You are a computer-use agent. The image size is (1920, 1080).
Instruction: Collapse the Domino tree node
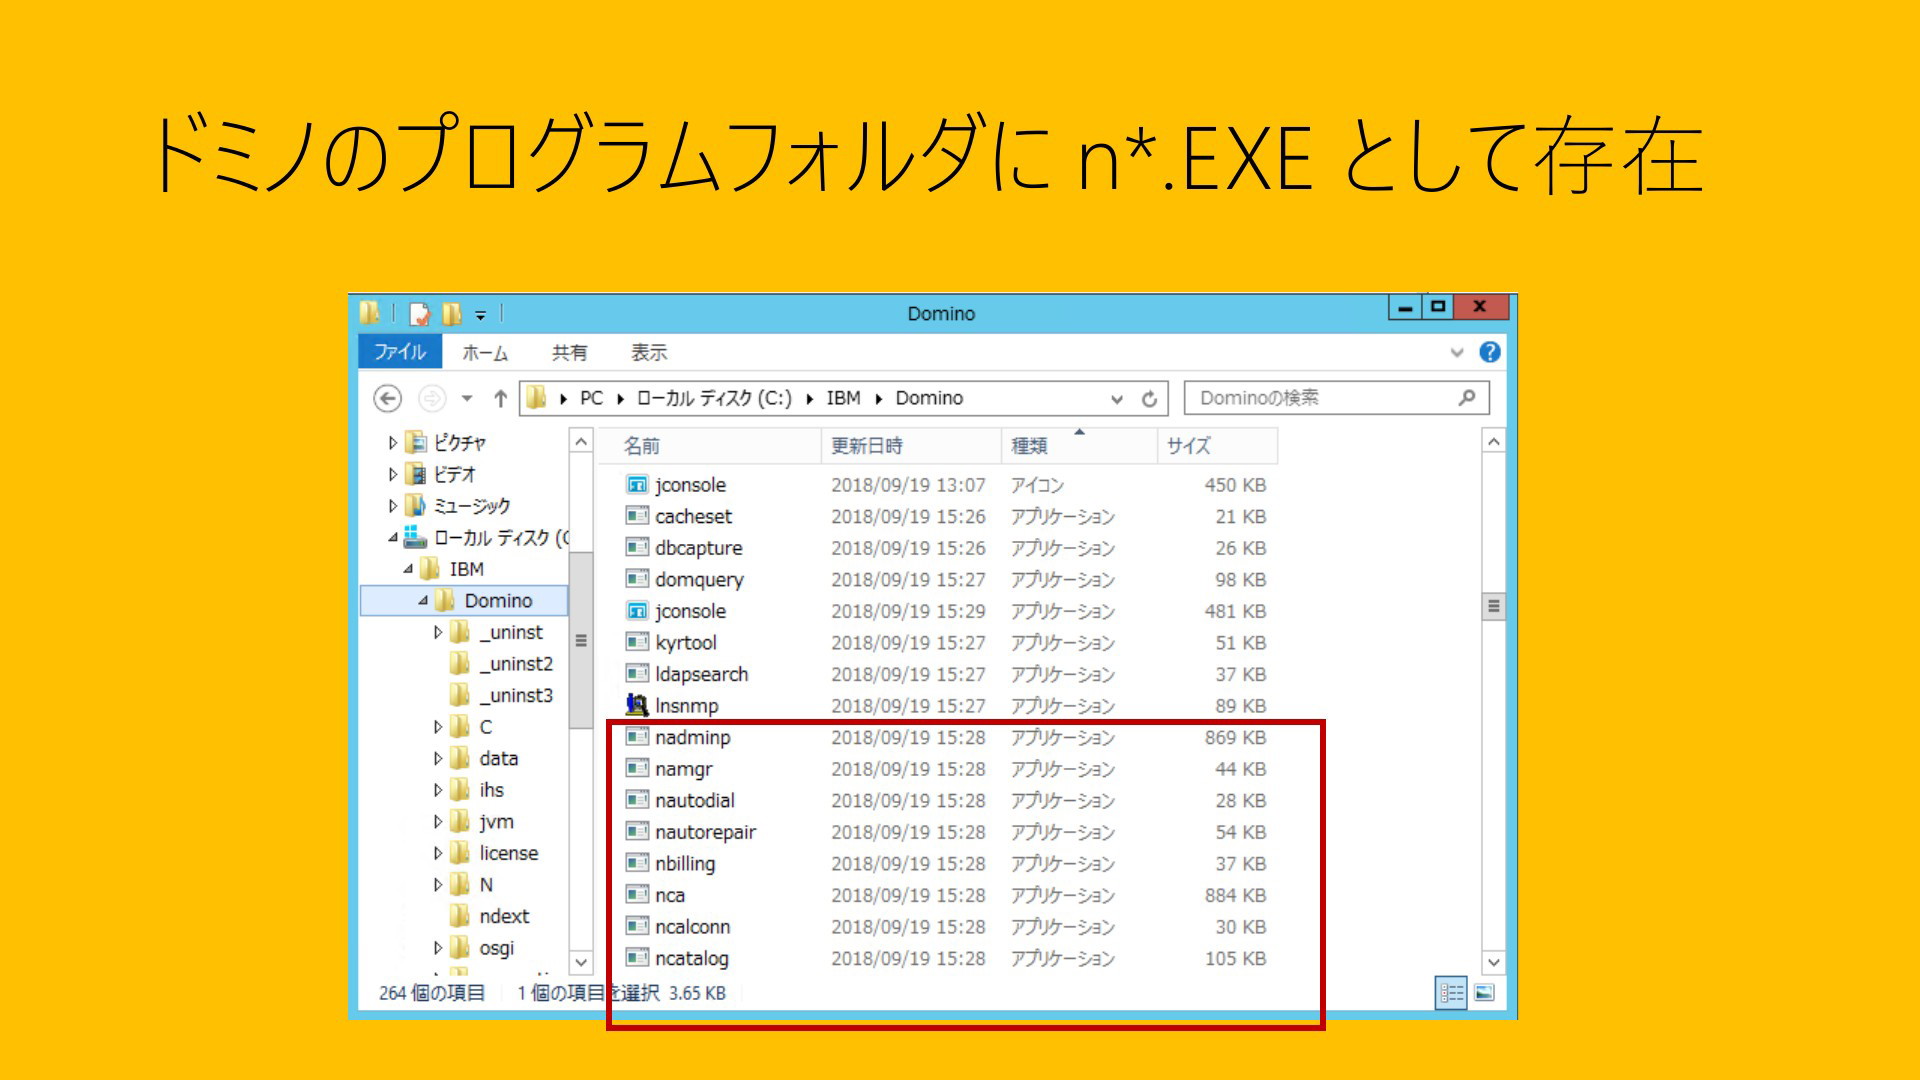[x=423, y=601]
